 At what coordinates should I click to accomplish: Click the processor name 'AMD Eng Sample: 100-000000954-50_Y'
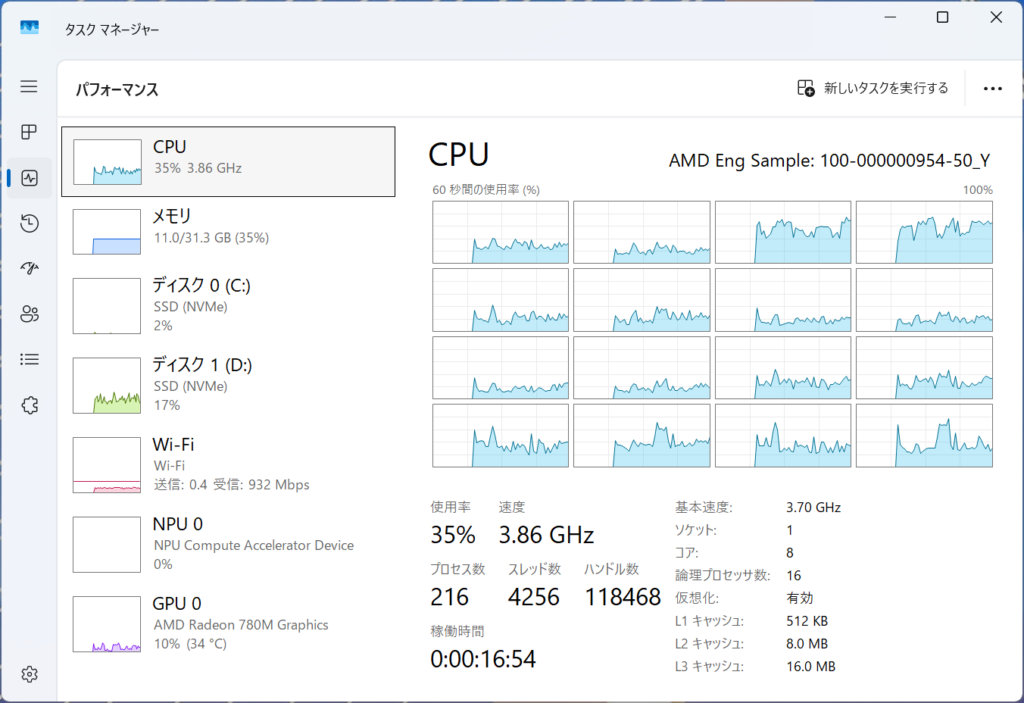click(x=829, y=161)
